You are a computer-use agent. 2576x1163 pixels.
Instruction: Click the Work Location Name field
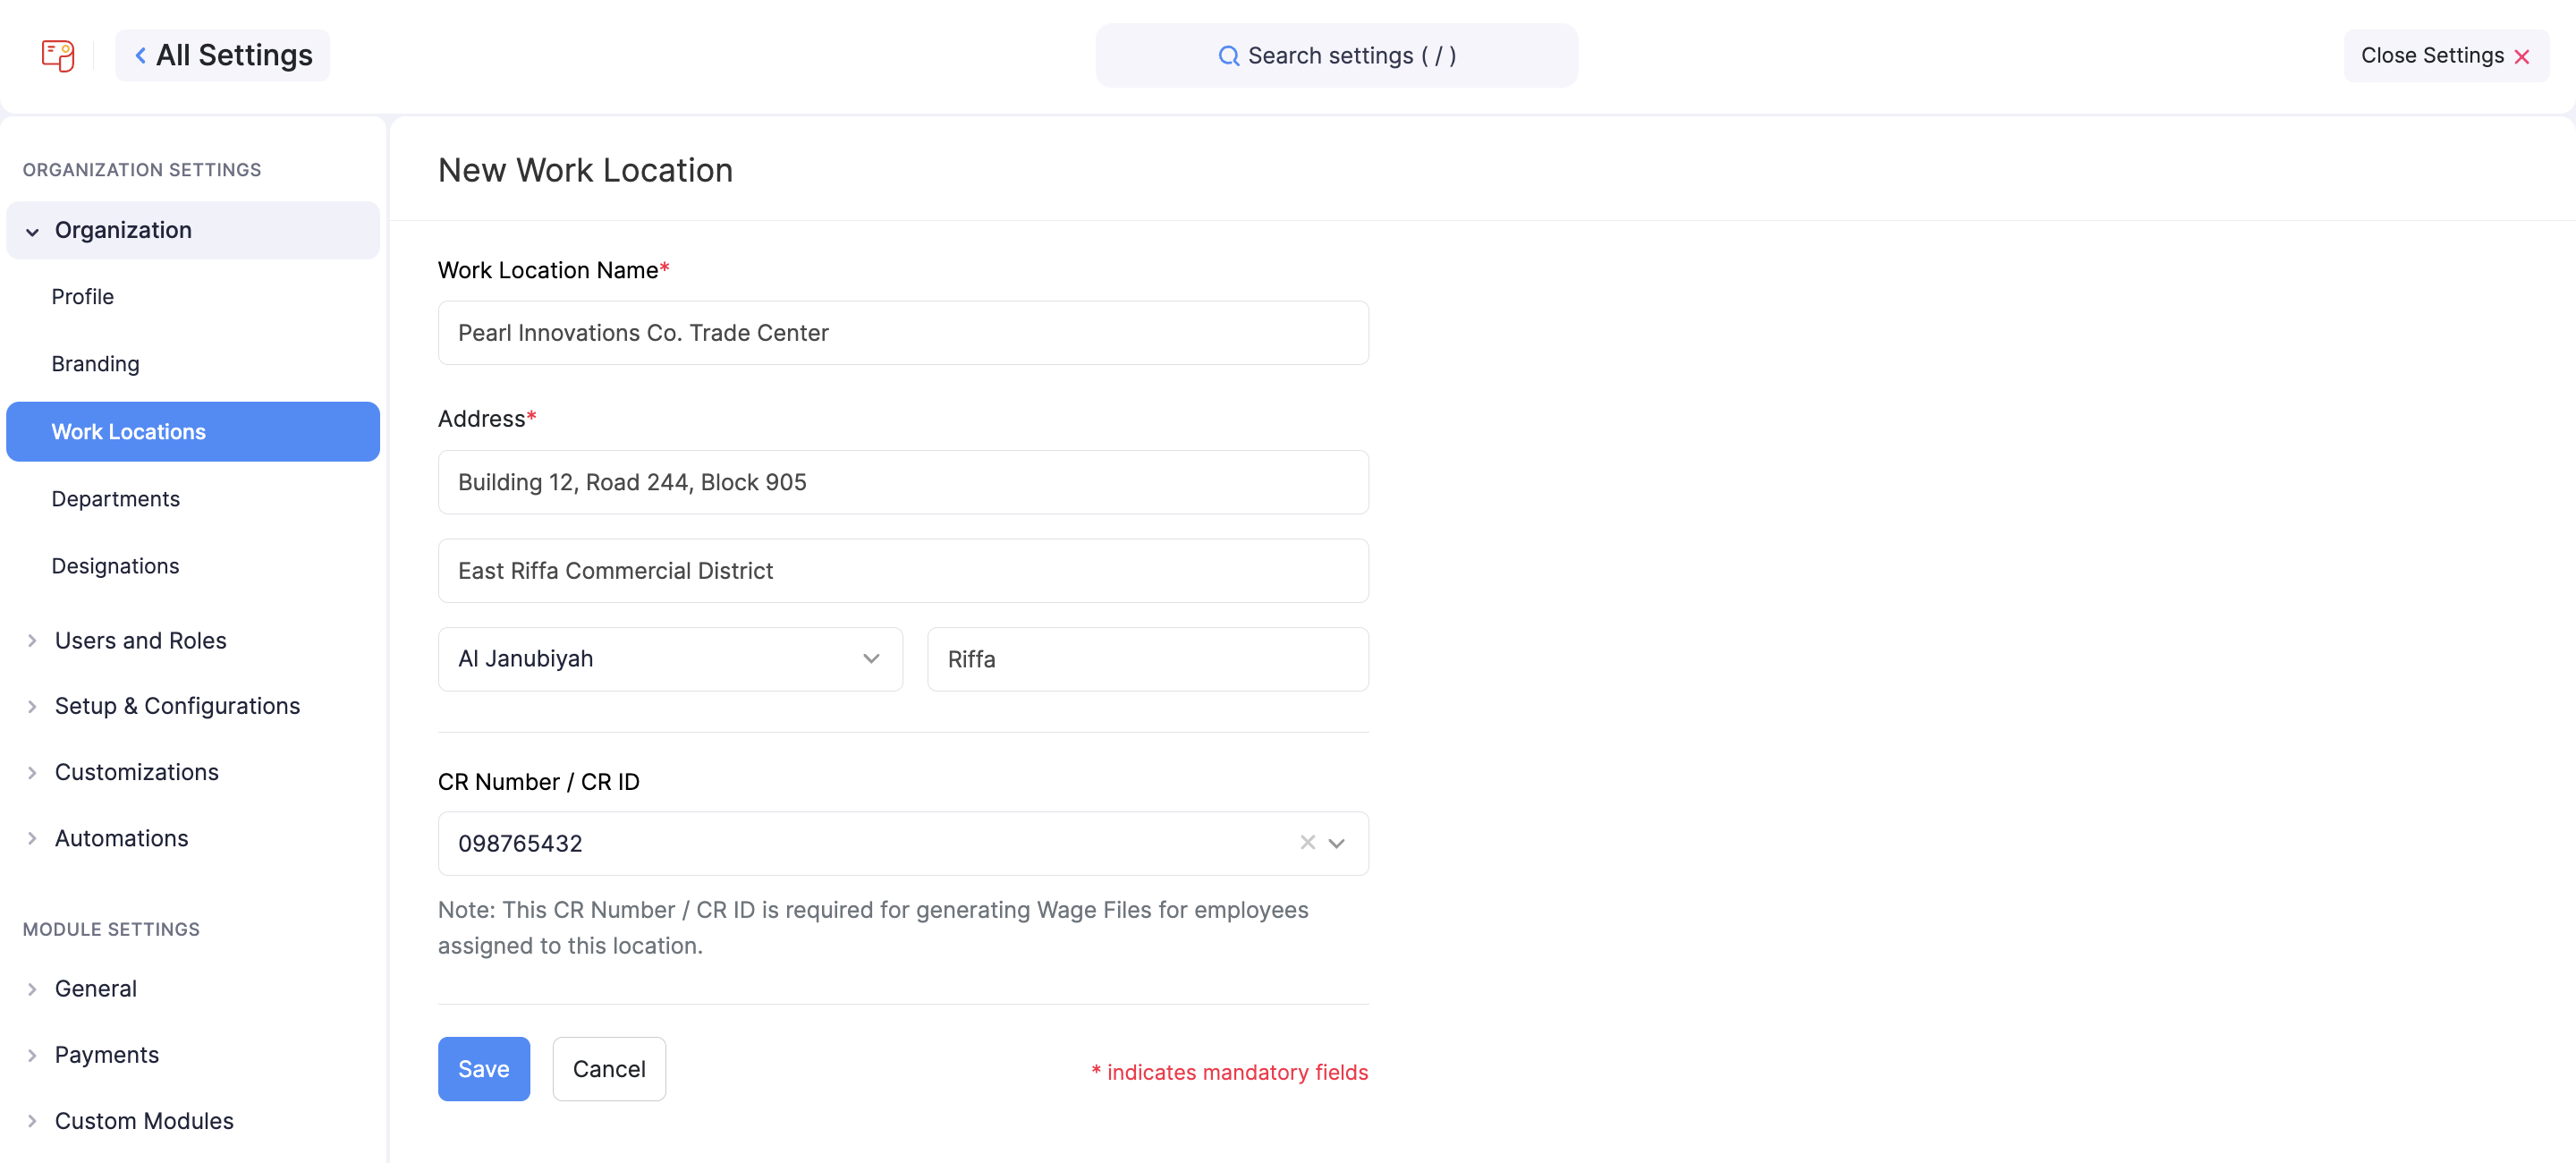click(903, 333)
